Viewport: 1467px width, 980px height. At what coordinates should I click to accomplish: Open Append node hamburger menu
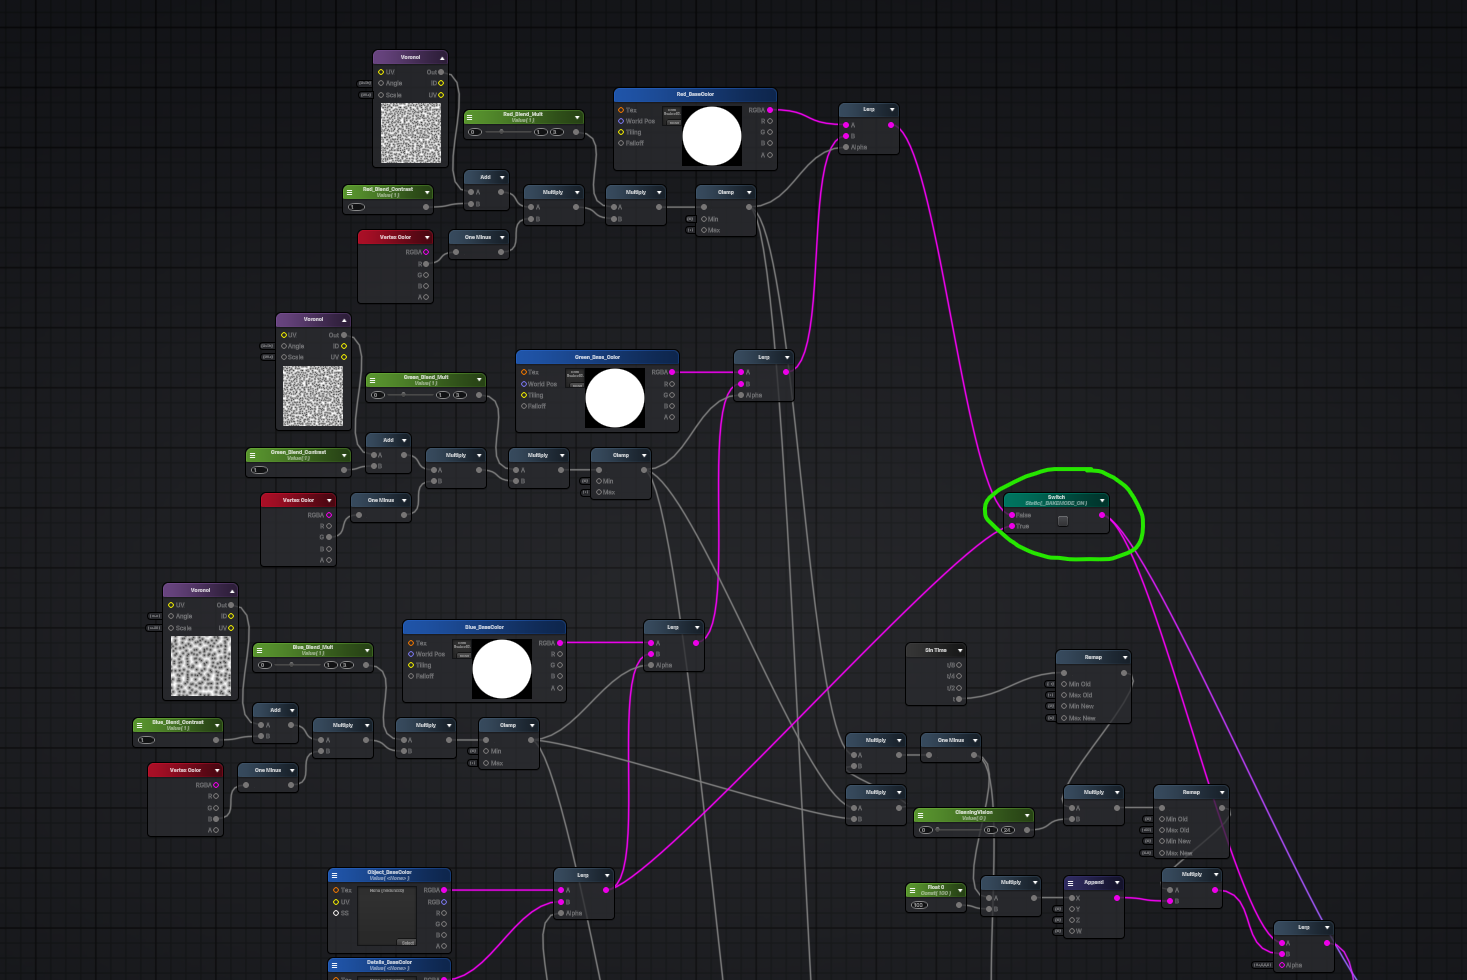coord(1070,883)
